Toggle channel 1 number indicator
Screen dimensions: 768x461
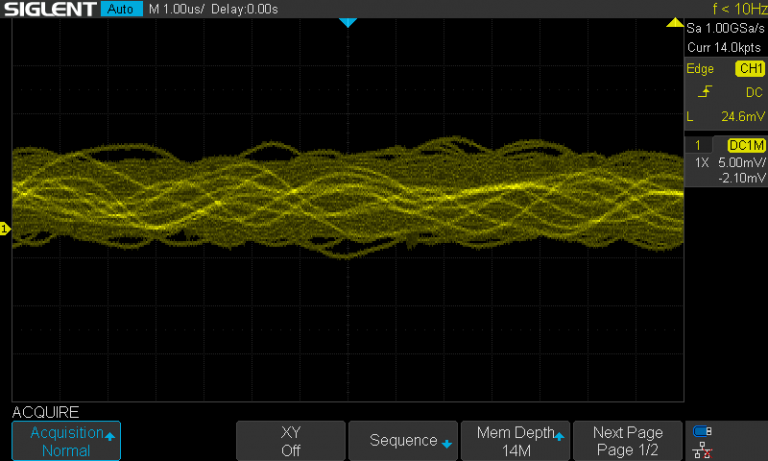699,146
